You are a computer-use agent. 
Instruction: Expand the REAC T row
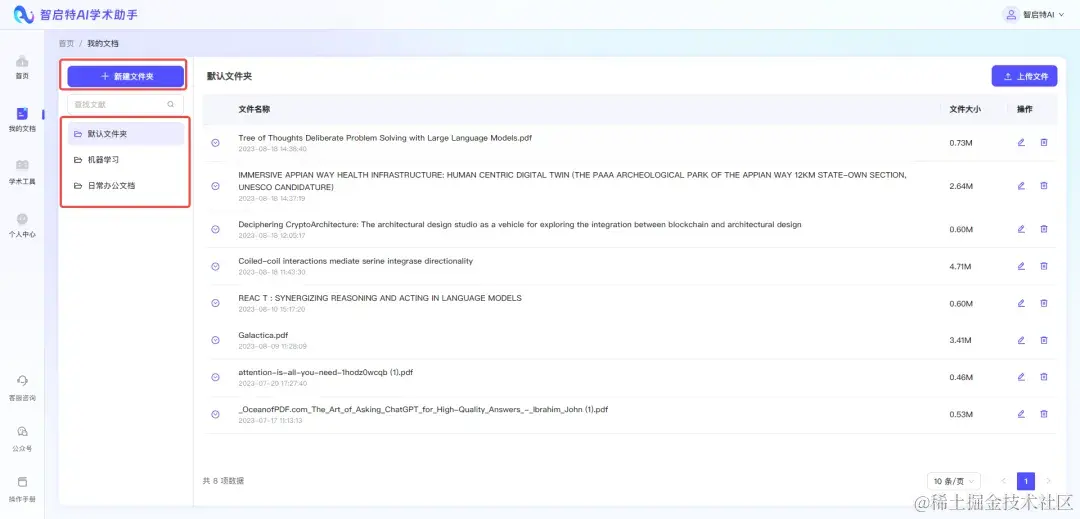pyautogui.click(x=216, y=304)
